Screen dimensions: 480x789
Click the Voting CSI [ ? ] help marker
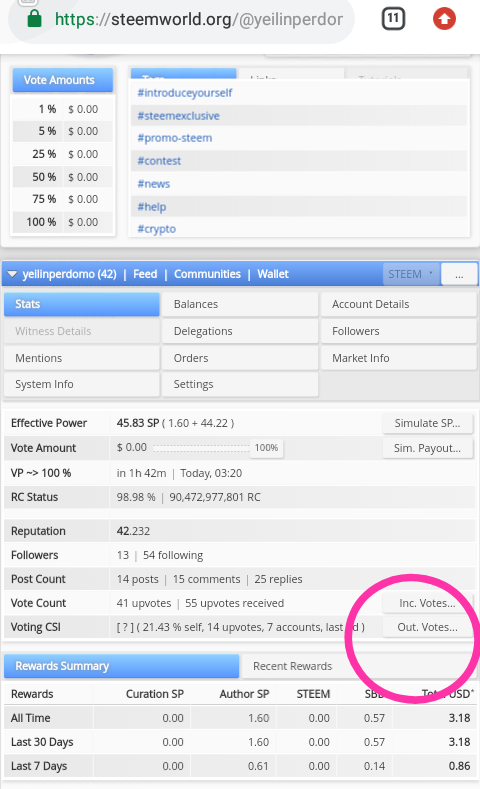(125, 627)
